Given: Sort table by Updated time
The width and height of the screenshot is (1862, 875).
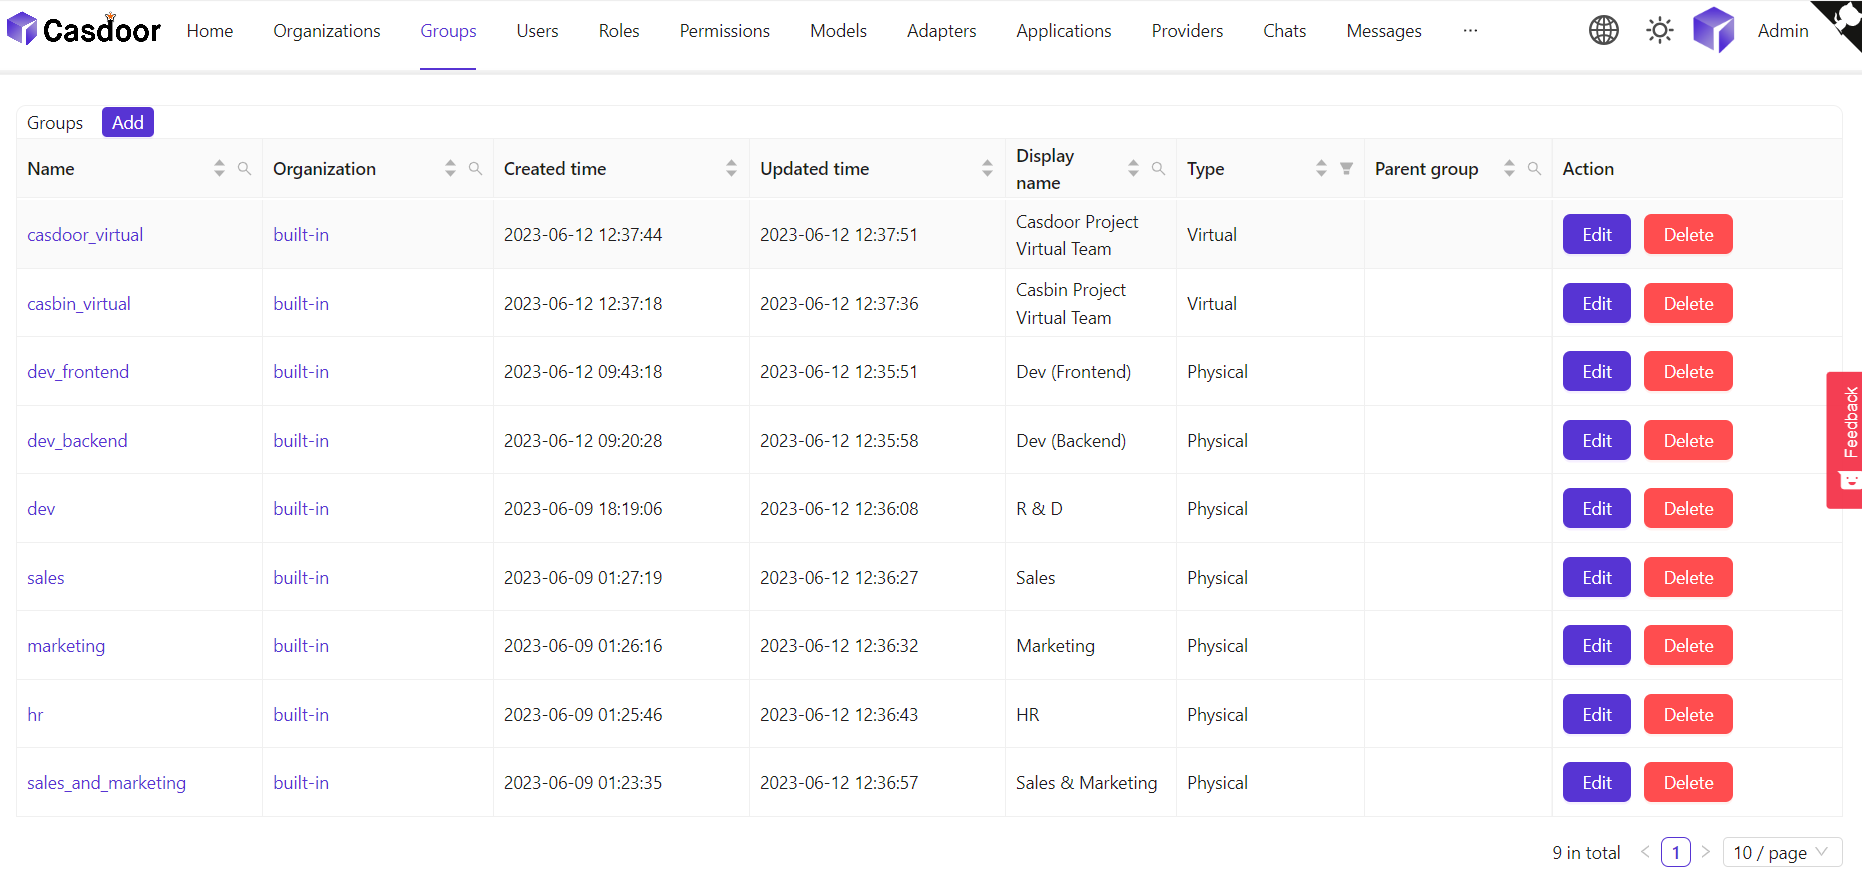Looking at the screenshot, I should pyautogui.click(x=987, y=169).
